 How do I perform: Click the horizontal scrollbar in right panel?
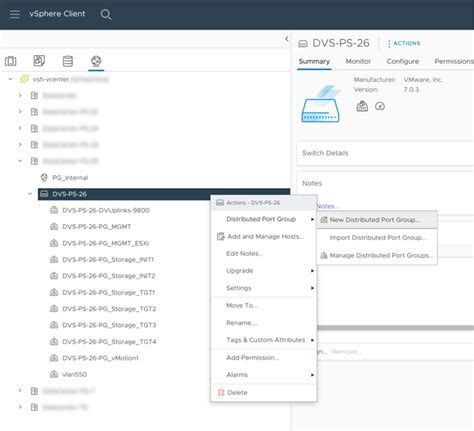[395, 328]
